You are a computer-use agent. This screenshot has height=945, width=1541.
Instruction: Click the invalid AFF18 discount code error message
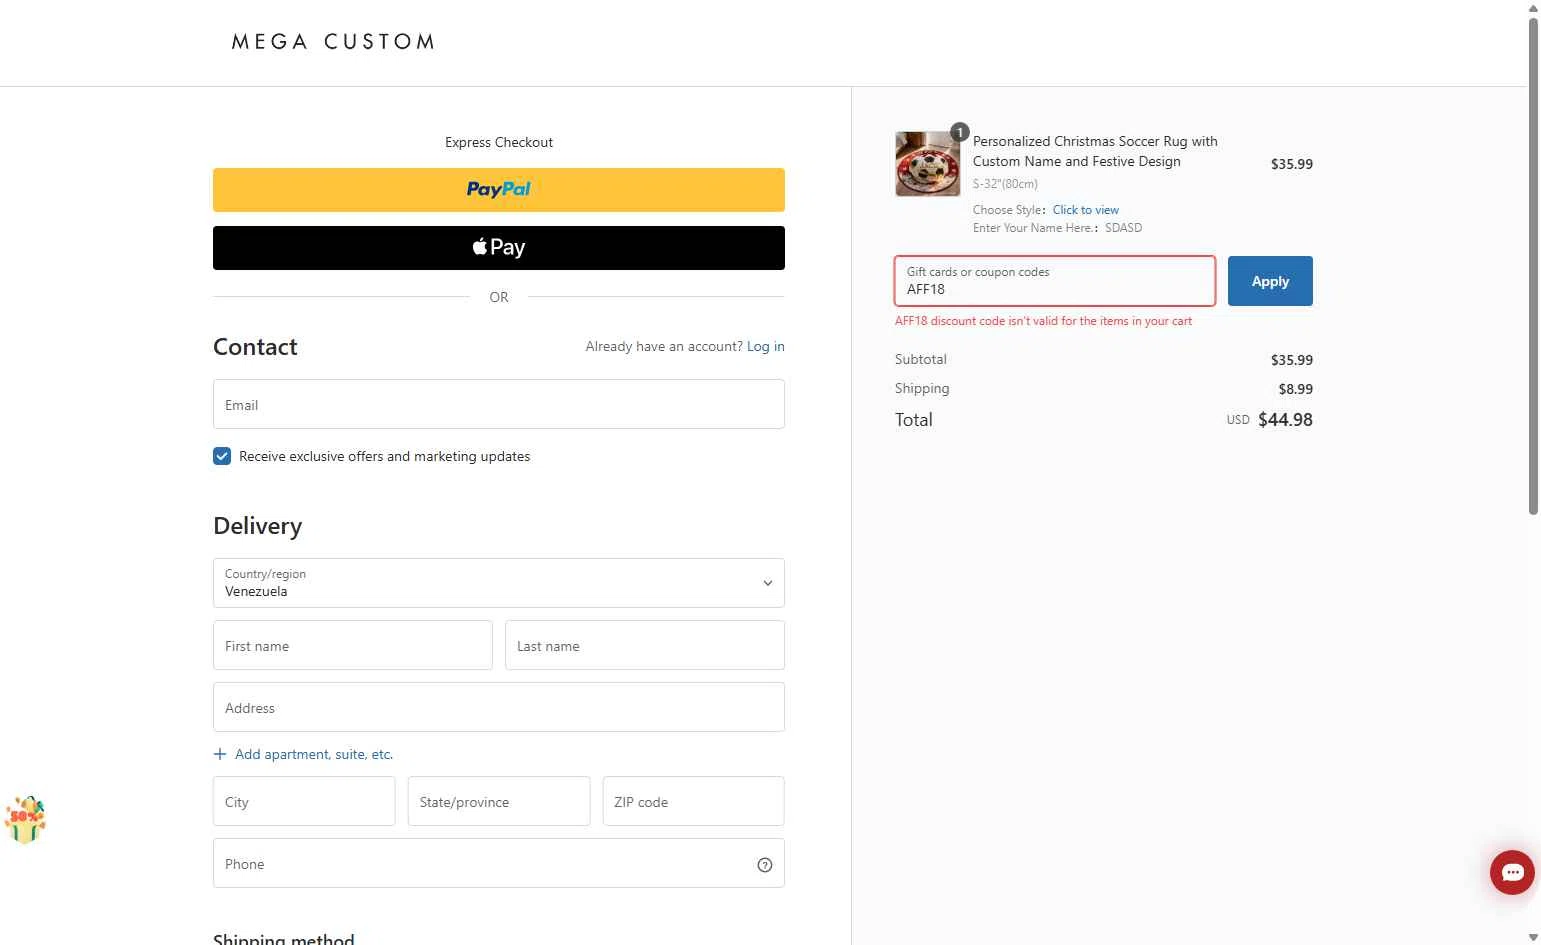pos(1043,321)
